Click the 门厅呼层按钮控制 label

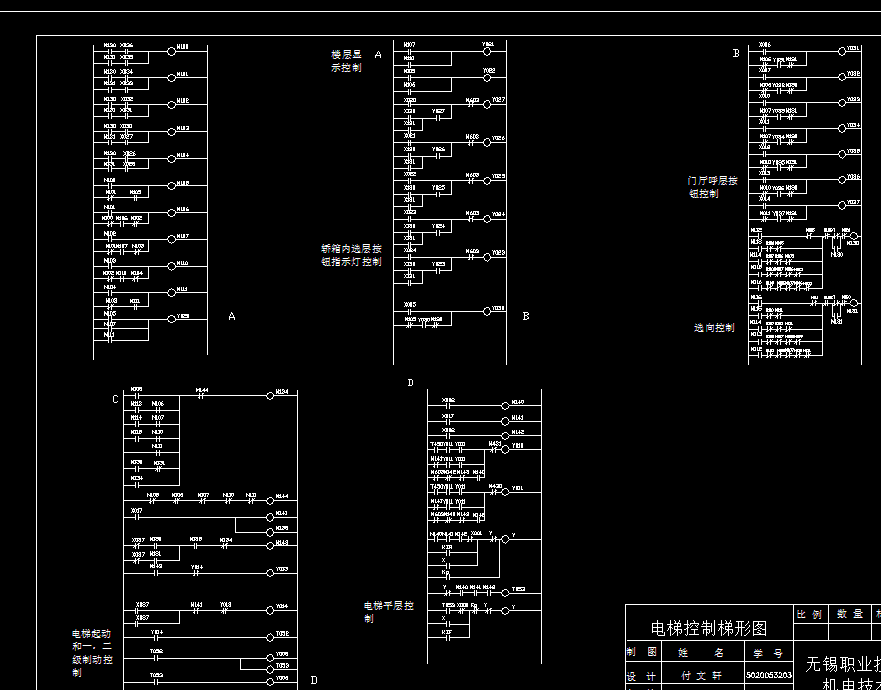pos(713,187)
